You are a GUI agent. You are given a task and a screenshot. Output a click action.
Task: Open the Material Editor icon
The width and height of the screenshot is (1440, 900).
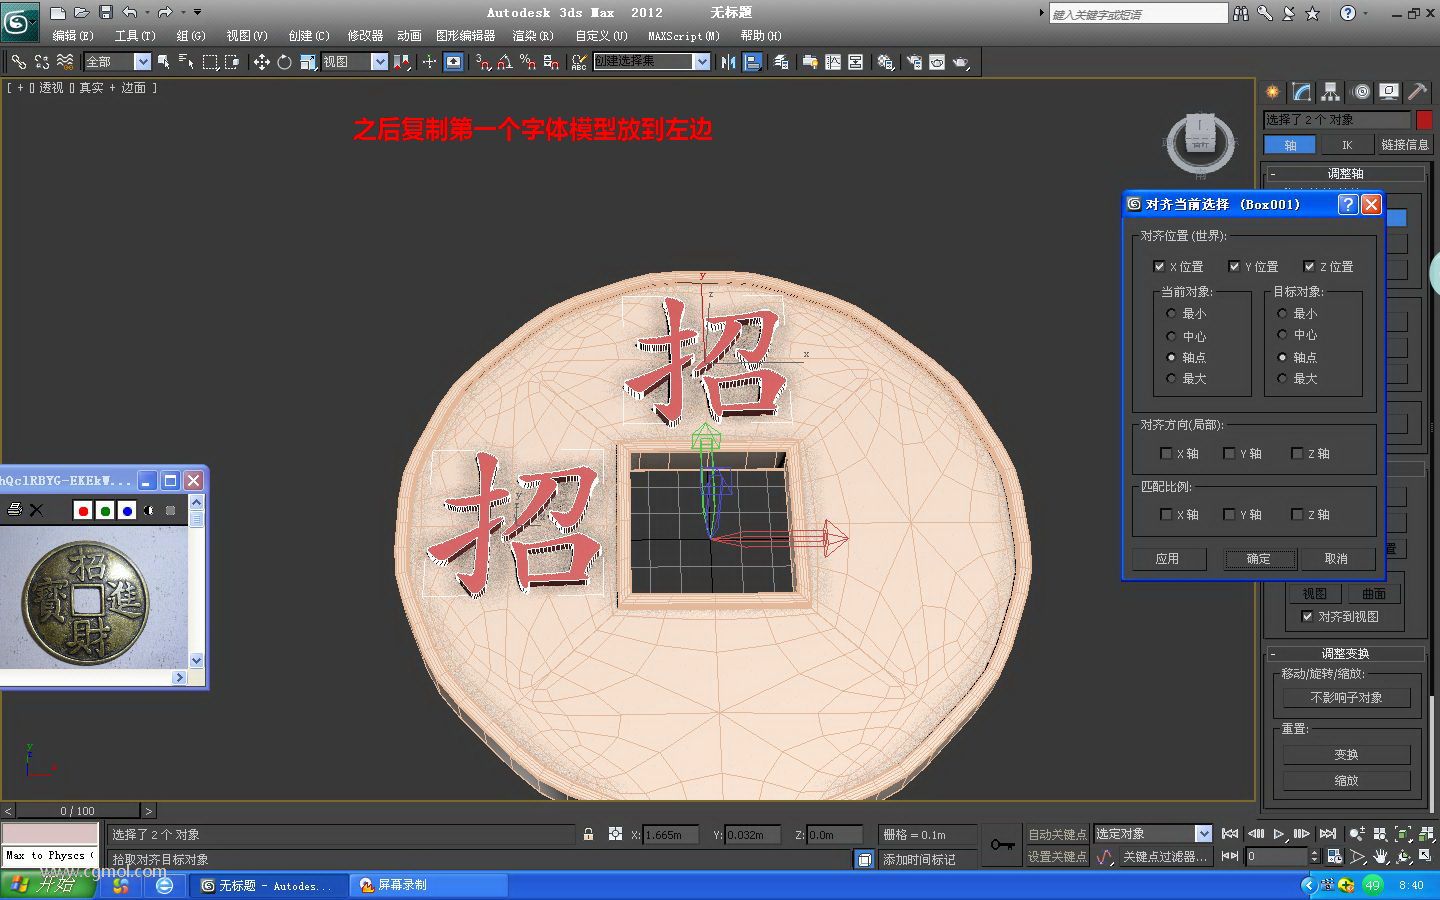(x=885, y=62)
